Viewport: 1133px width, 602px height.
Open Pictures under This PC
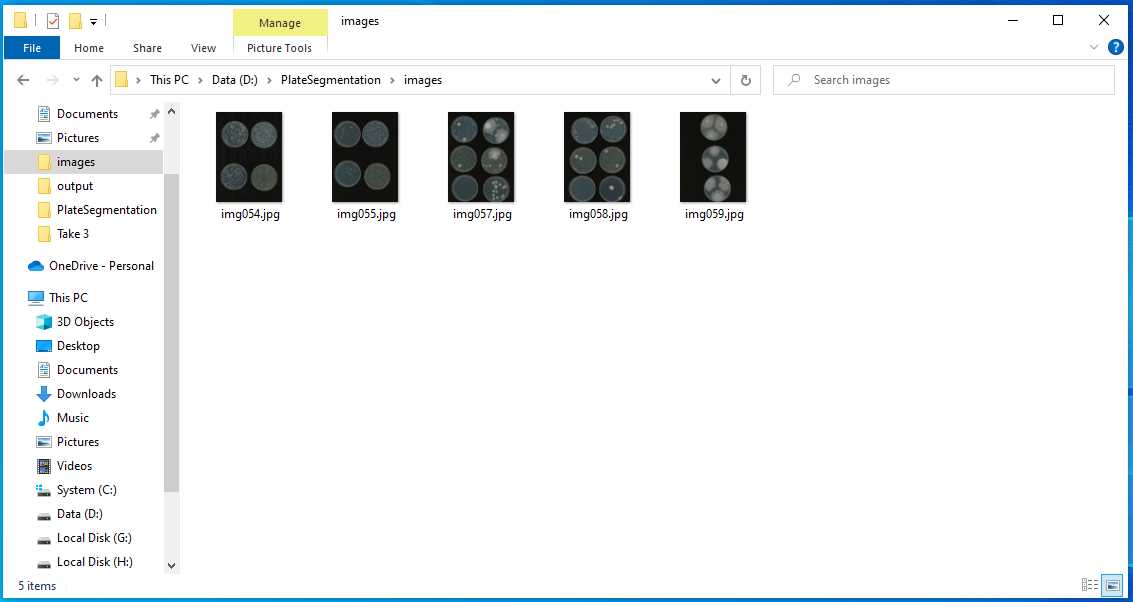click(77, 442)
